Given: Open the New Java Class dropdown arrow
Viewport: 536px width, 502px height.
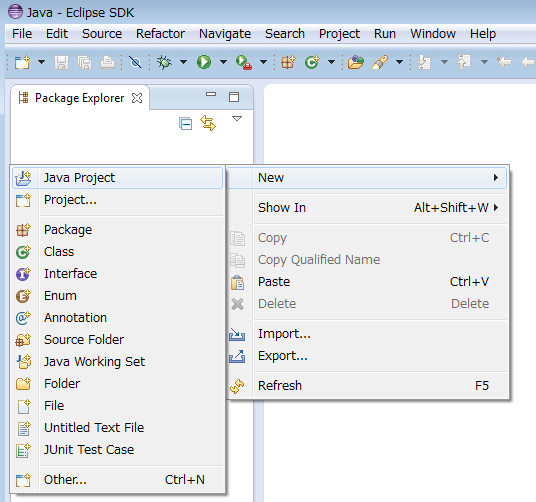Looking at the screenshot, I should click(x=331, y=62).
